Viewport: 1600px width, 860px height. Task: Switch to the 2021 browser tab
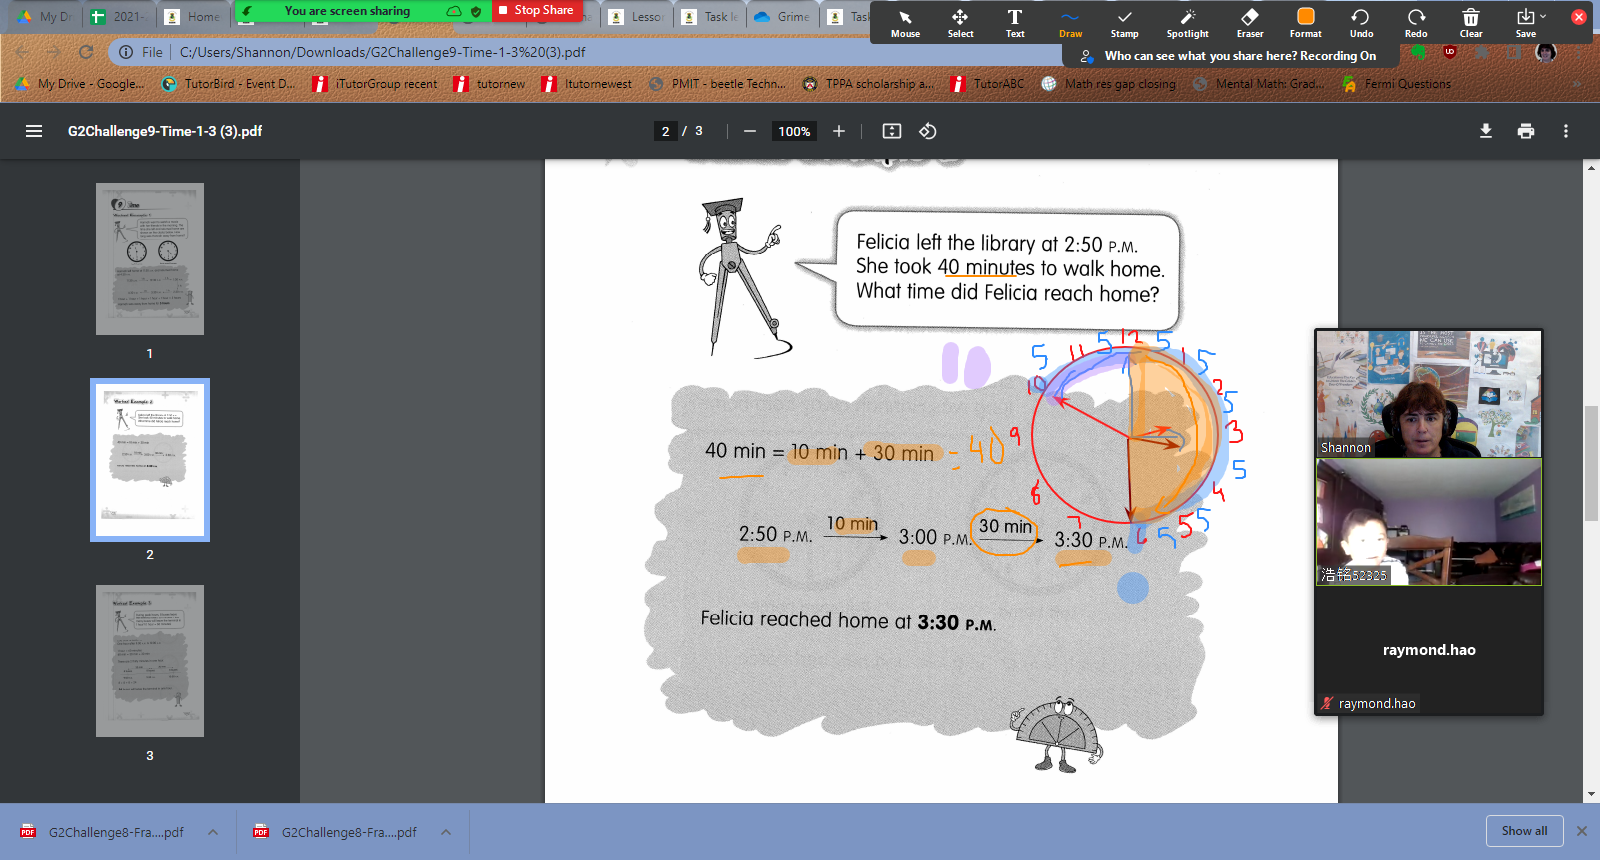tap(117, 16)
